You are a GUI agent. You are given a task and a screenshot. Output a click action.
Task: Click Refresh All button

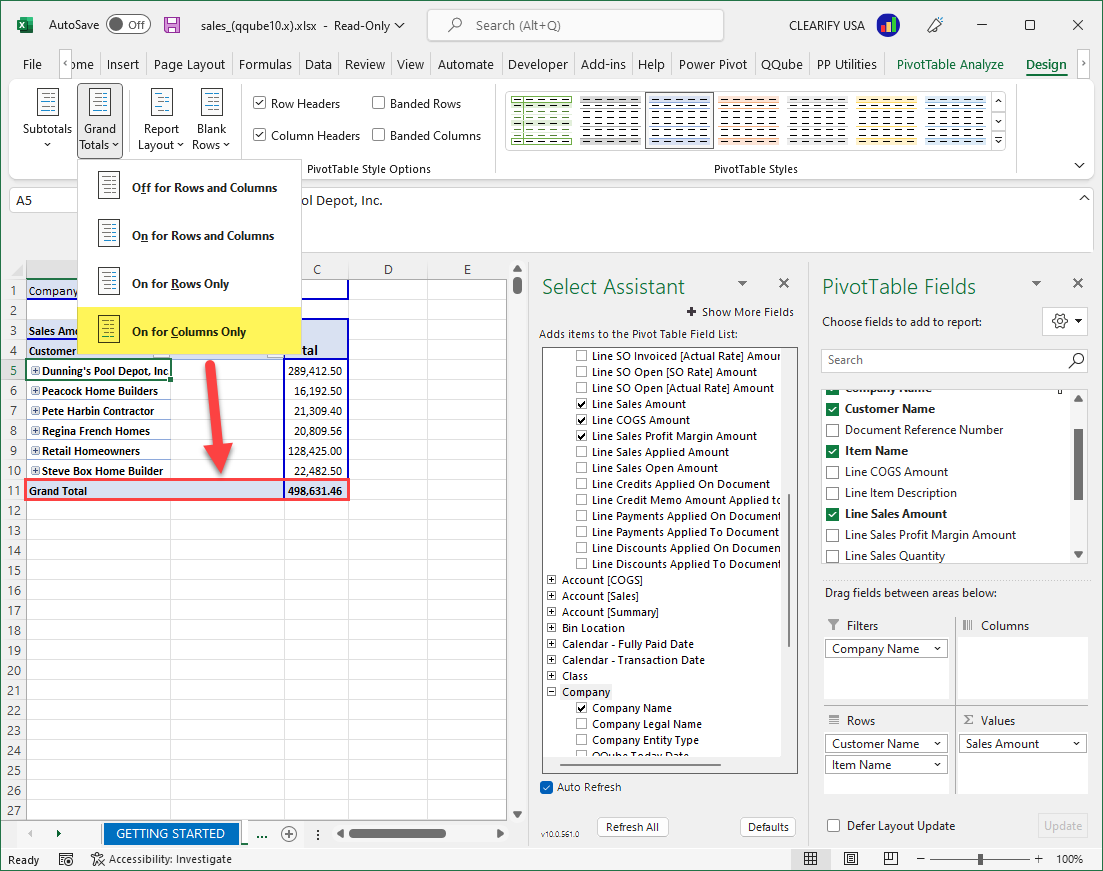pyautogui.click(x=632, y=827)
